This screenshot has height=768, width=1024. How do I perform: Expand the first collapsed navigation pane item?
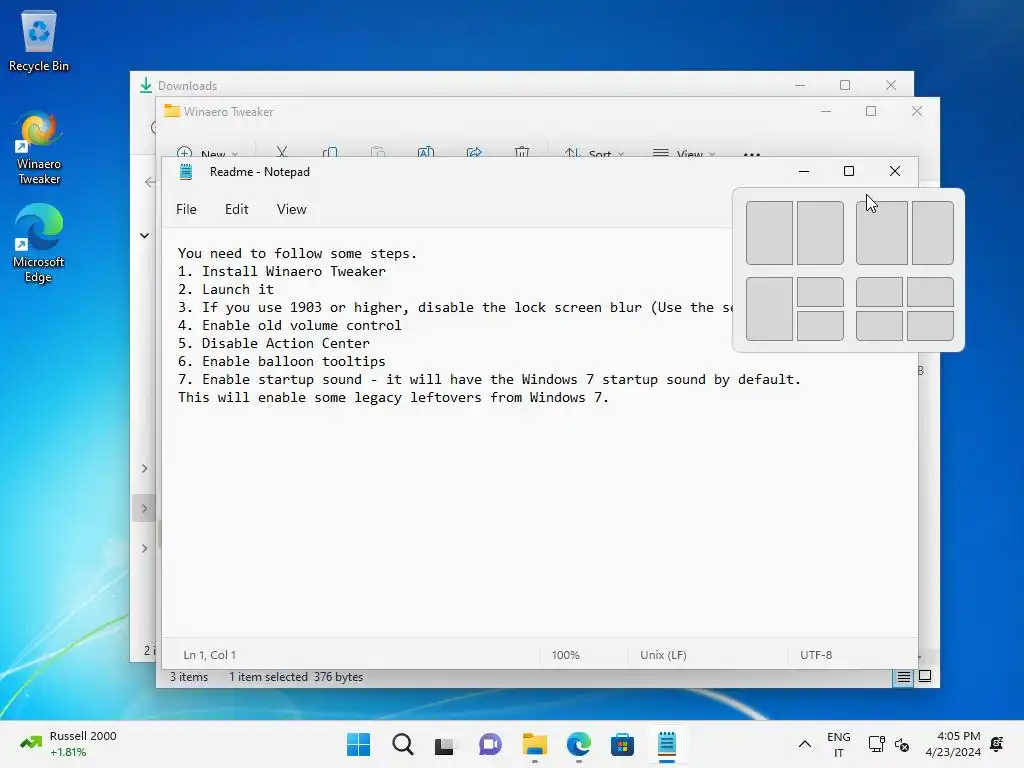[144, 468]
